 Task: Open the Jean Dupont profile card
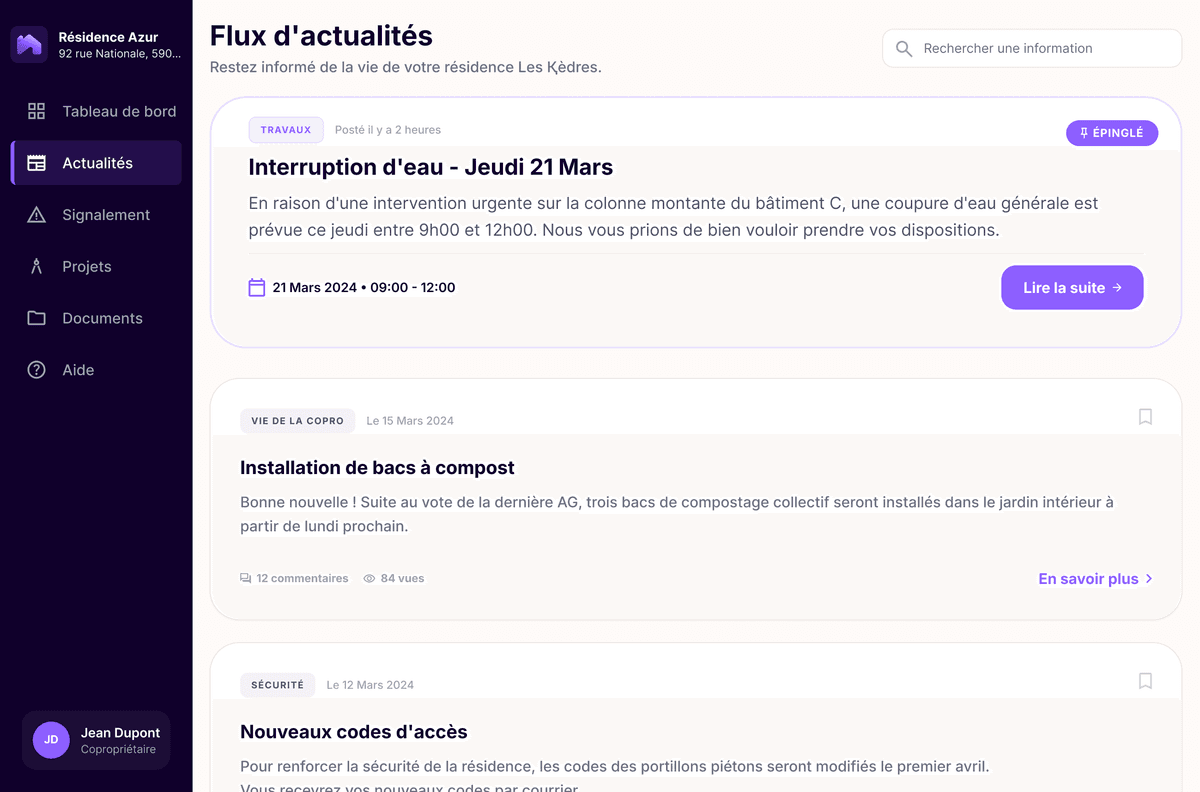click(96, 740)
